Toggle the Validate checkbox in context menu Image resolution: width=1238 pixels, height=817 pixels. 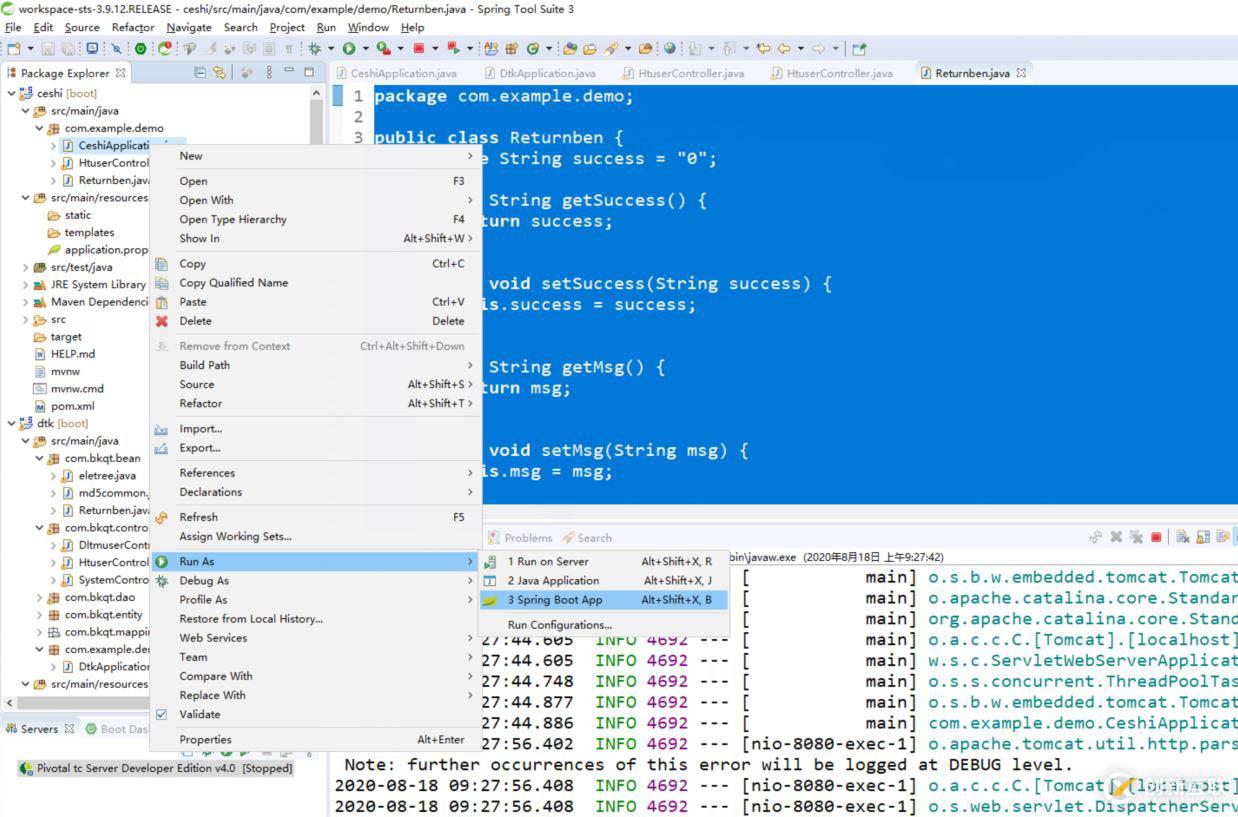[161, 714]
